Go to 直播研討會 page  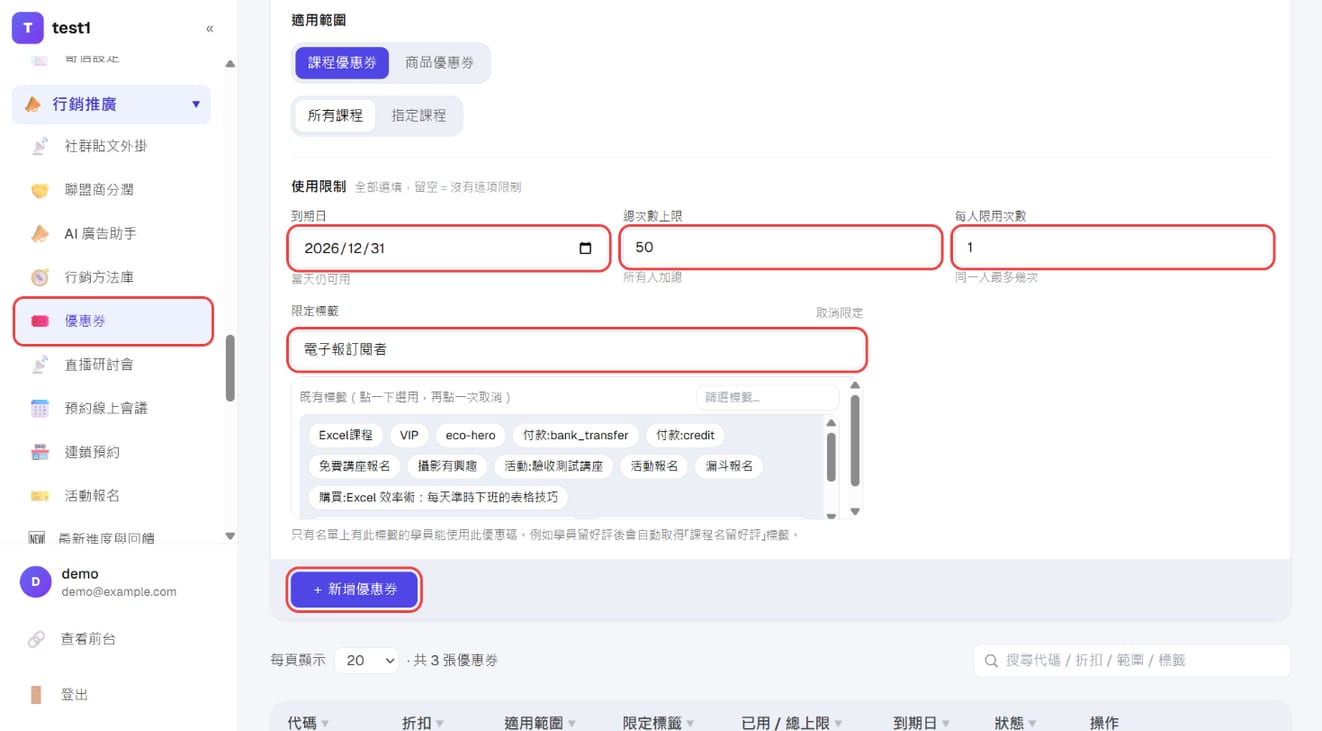pos(112,365)
